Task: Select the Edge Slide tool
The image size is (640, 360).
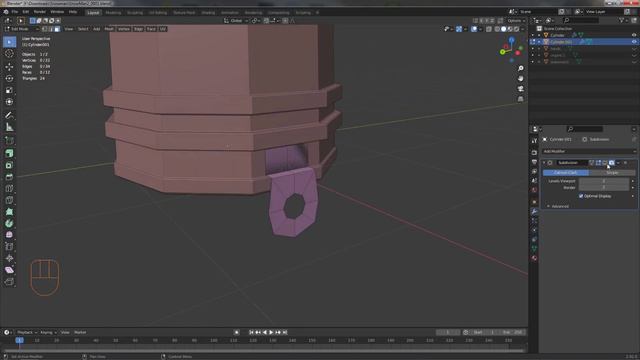Action: coord(9,247)
